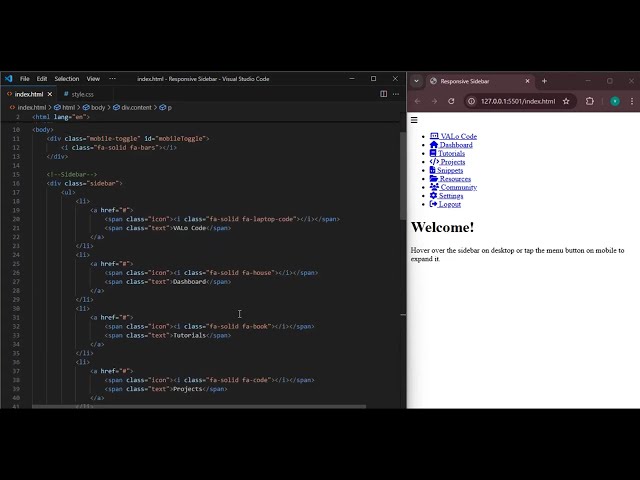Screen dimensions: 640x480
Task: Open the VALo Code link on the page
Action: coord(453,136)
